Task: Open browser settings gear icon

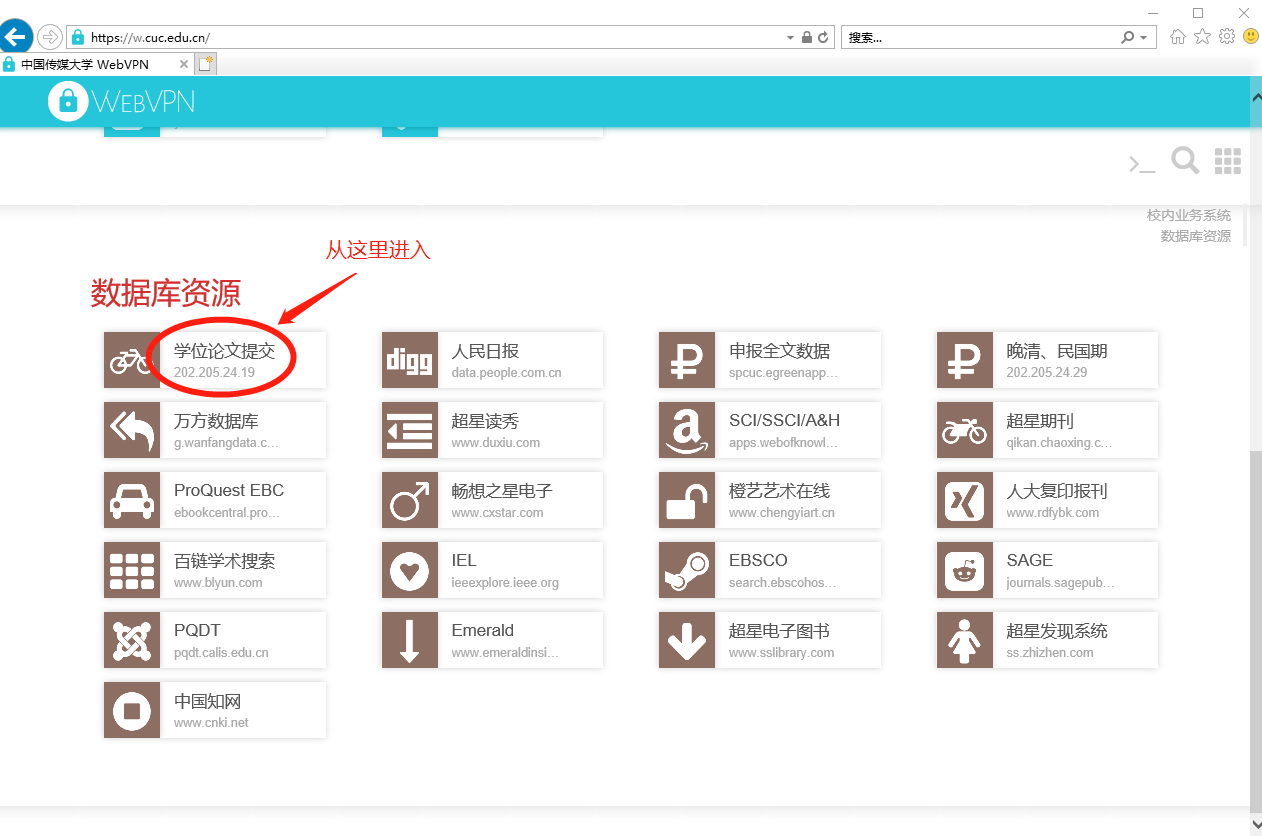Action: pyautogui.click(x=1227, y=37)
